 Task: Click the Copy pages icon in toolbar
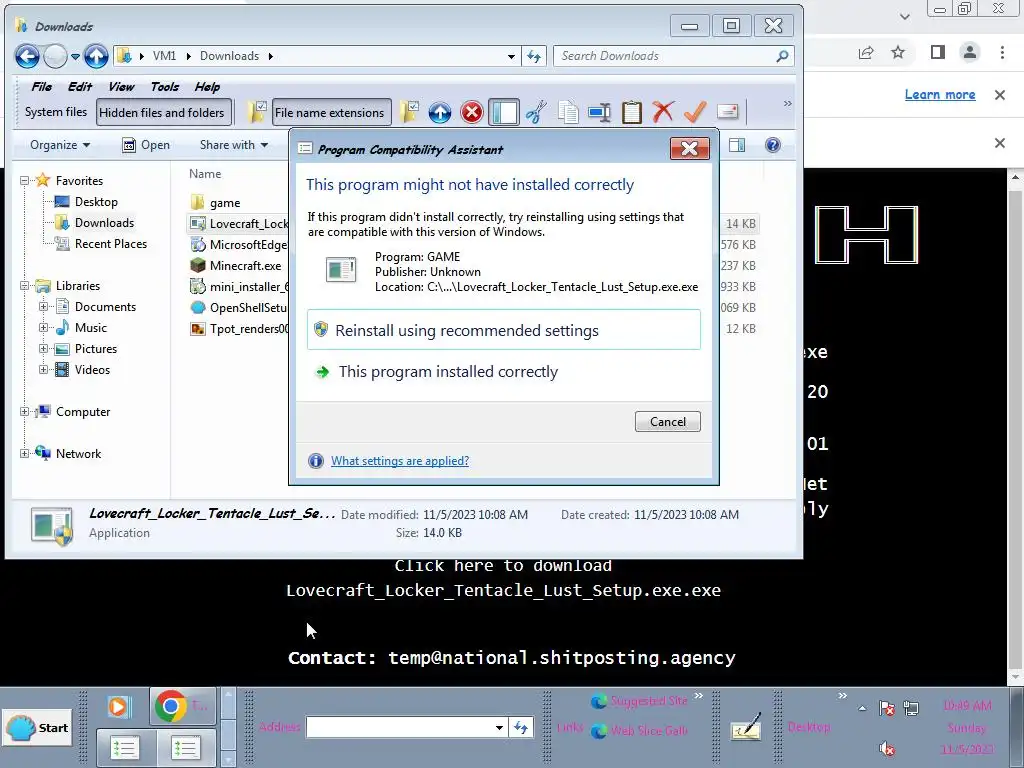(x=568, y=112)
